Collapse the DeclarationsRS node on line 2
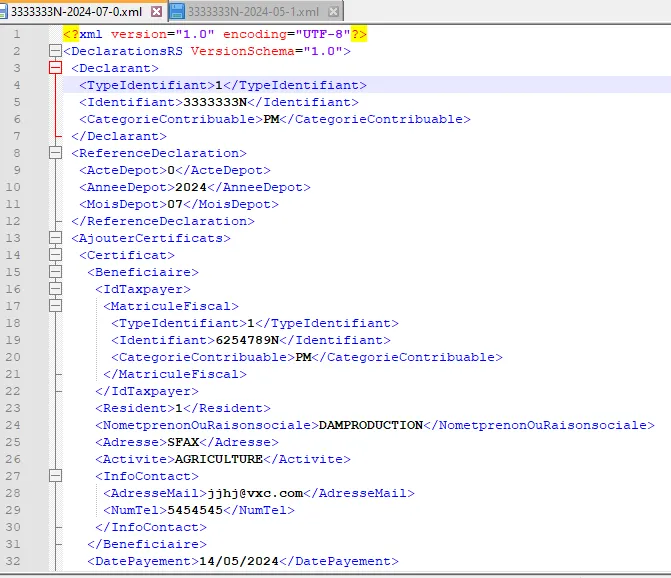Screen dimensions: 671x578 point(55,51)
